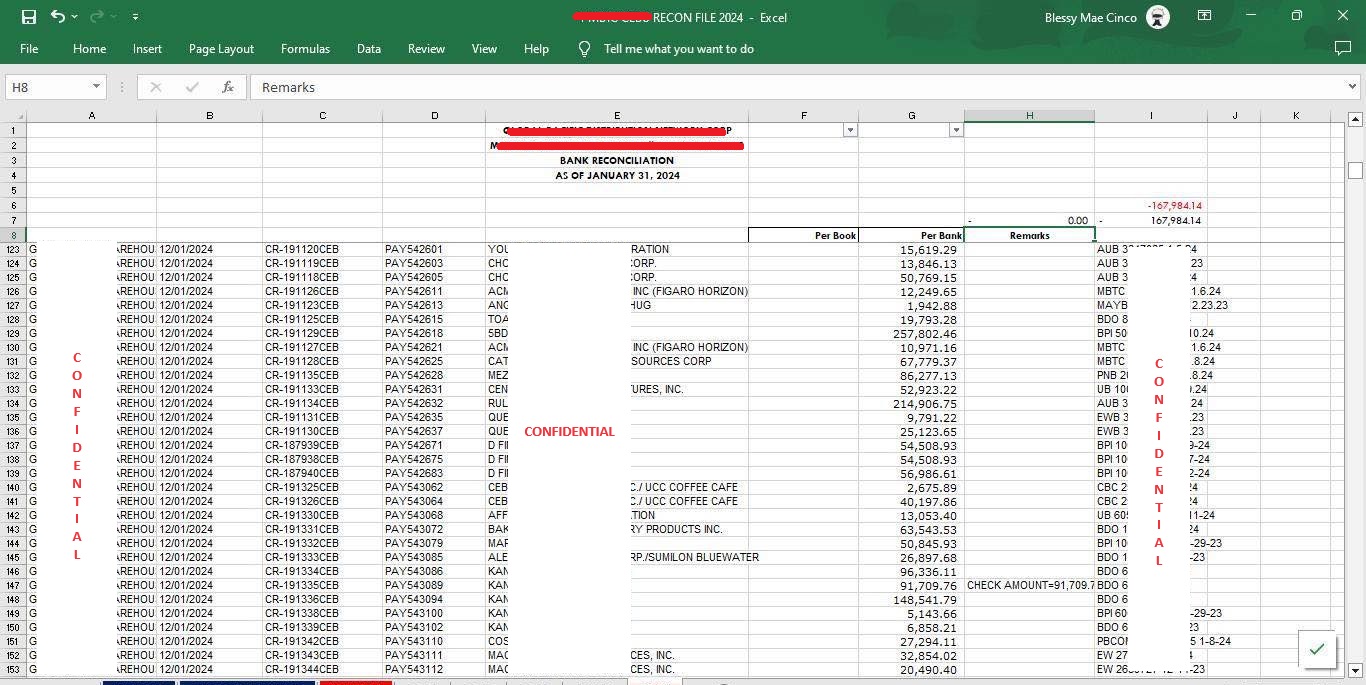Select the Per Book header cell
This screenshot has width=1366, height=685.
(x=803, y=235)
